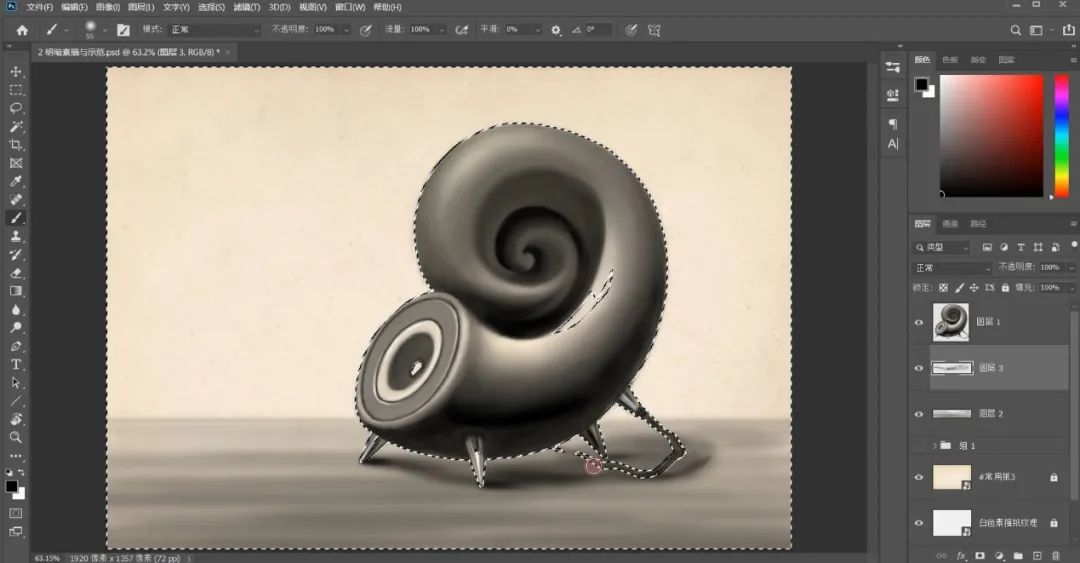The image size is (1080, 563).
Task: Toggle visibility of 图层 3 layer
Action: (918, 368)
